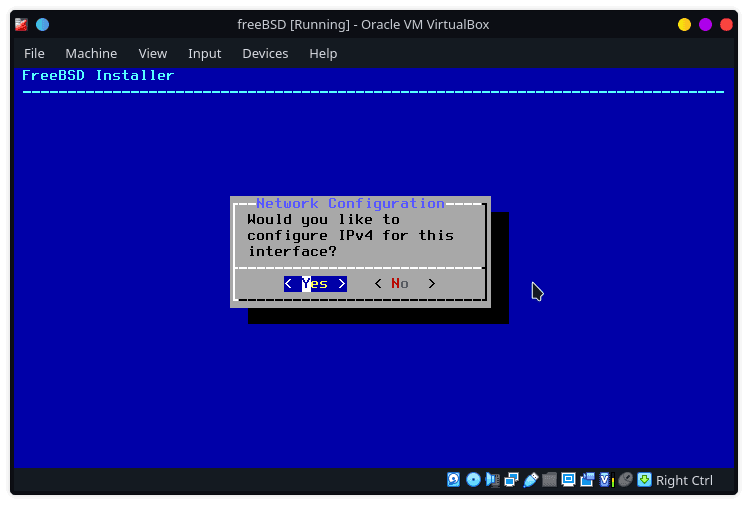
Task: Click the mouse integration status icon
Action: [x=625, y=480]
